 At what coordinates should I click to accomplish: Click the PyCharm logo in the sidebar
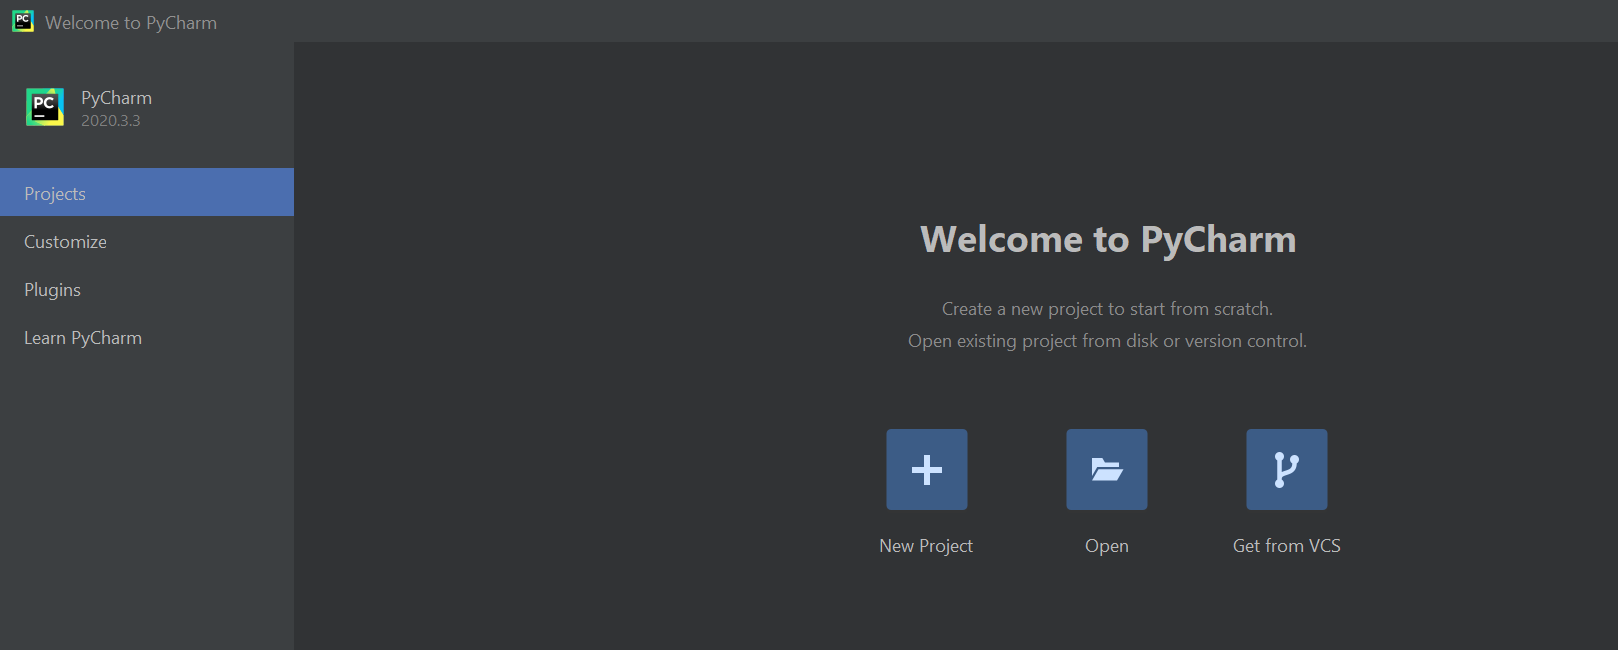[45, 107]
